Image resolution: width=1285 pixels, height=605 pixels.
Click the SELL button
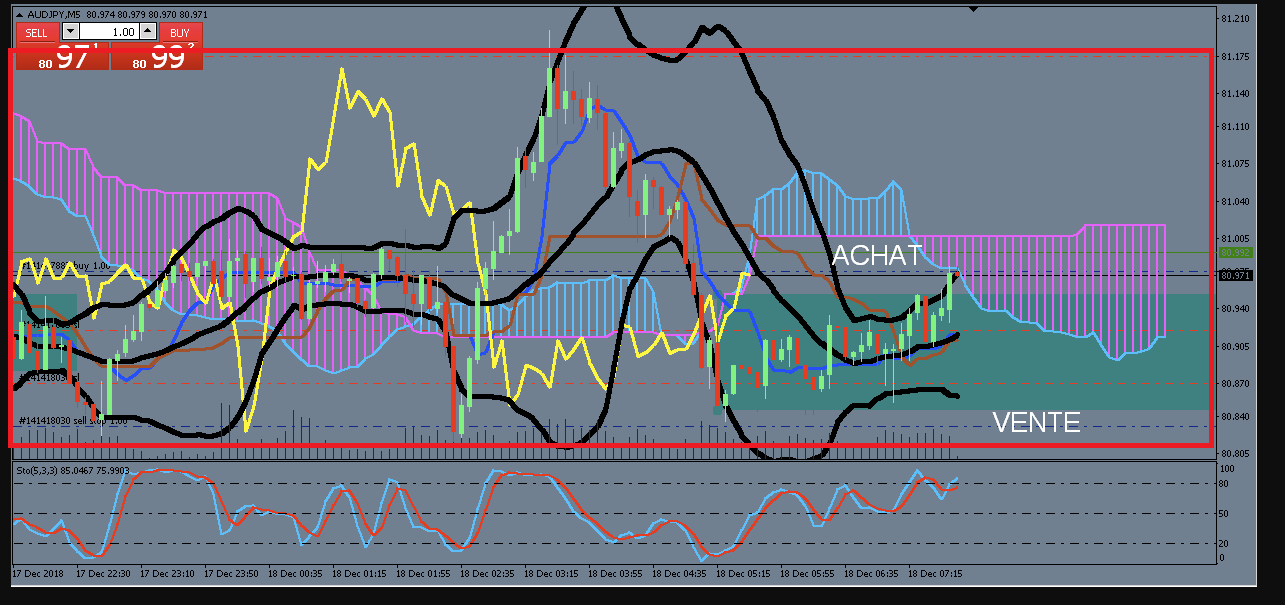point(37,32)
